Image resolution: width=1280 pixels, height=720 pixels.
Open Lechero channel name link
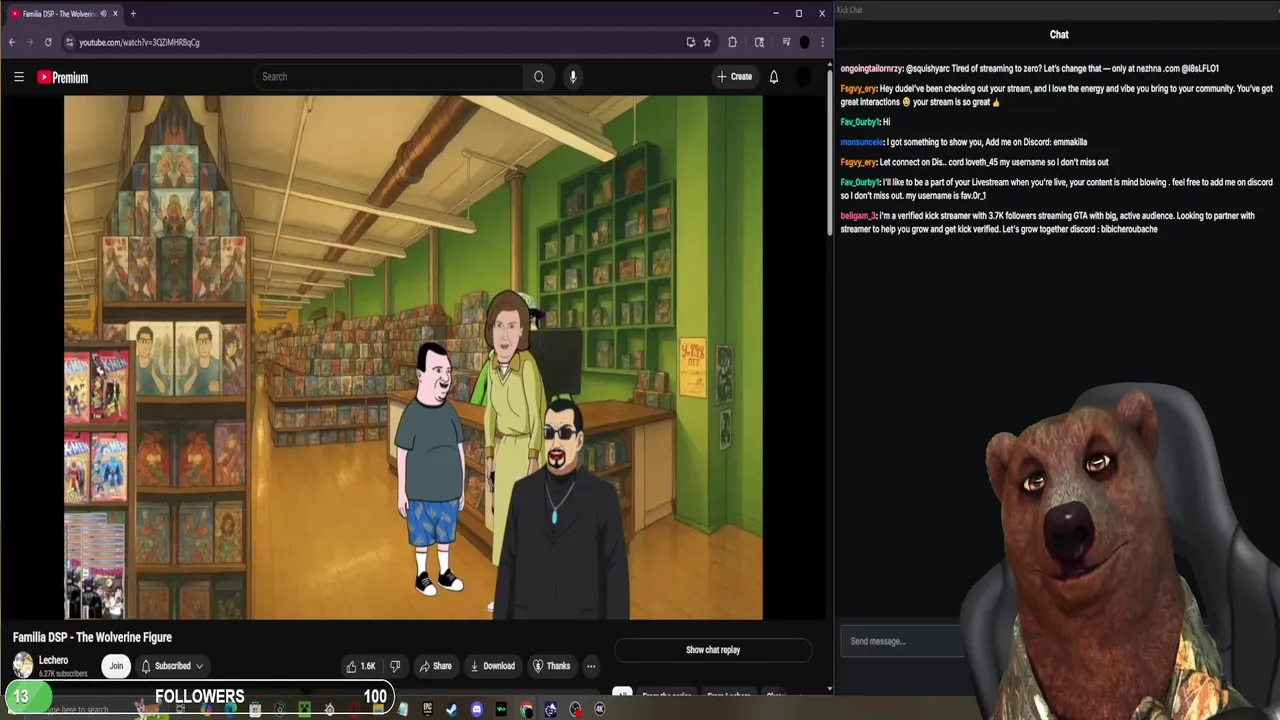53,660
